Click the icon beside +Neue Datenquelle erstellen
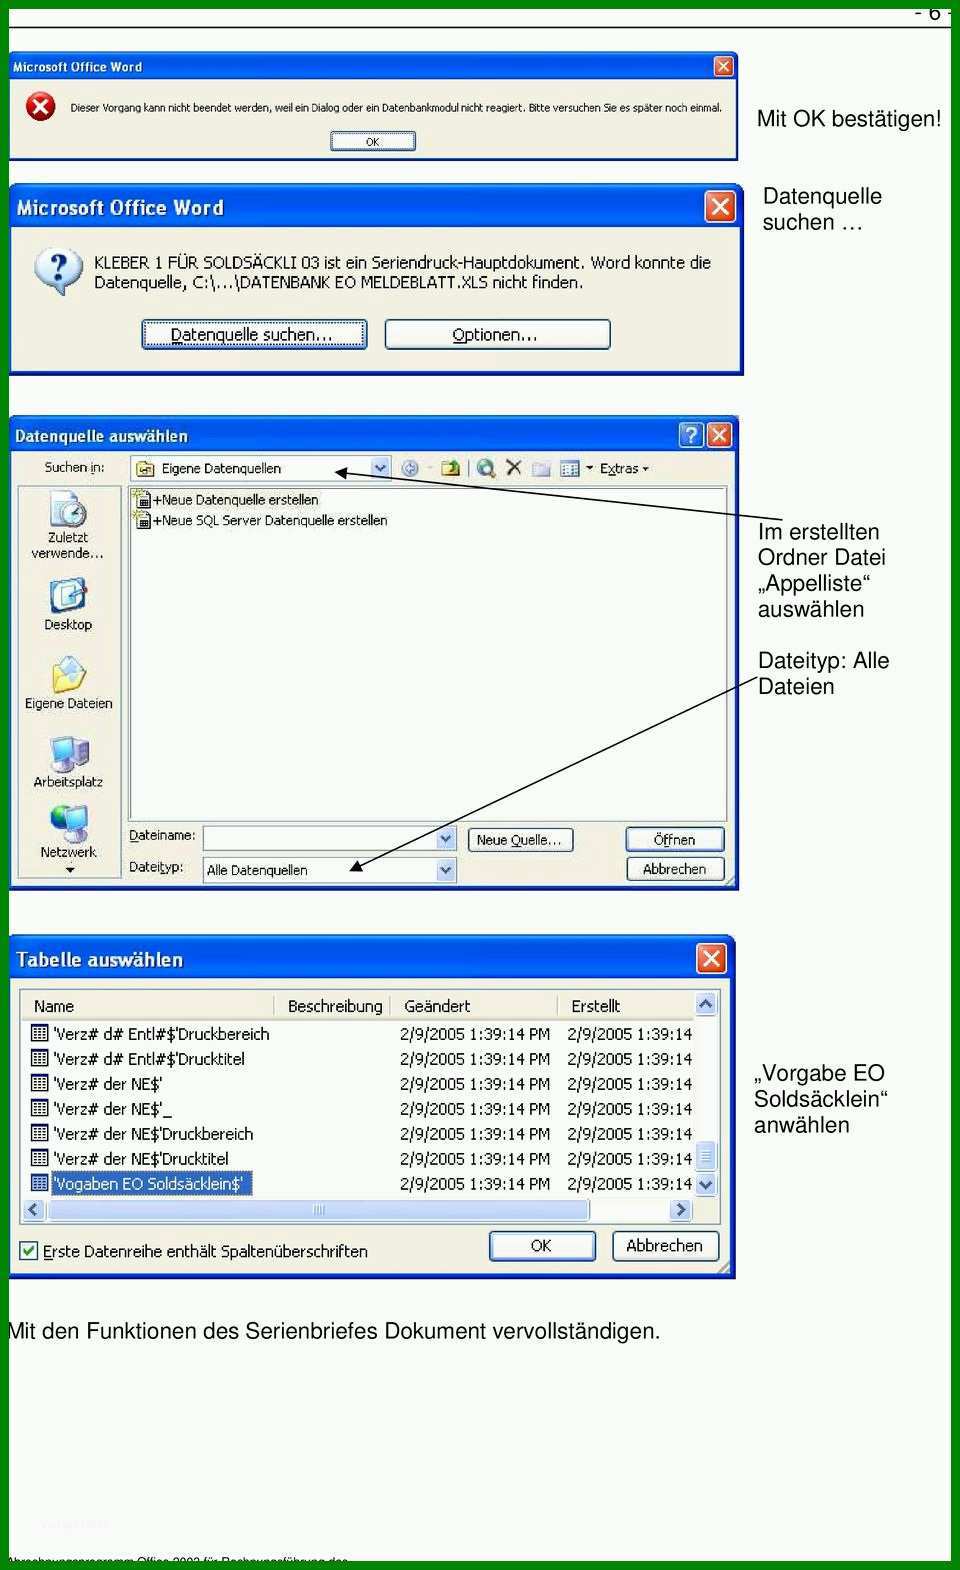Screen dimensions: 960x1570 (143, 499)
